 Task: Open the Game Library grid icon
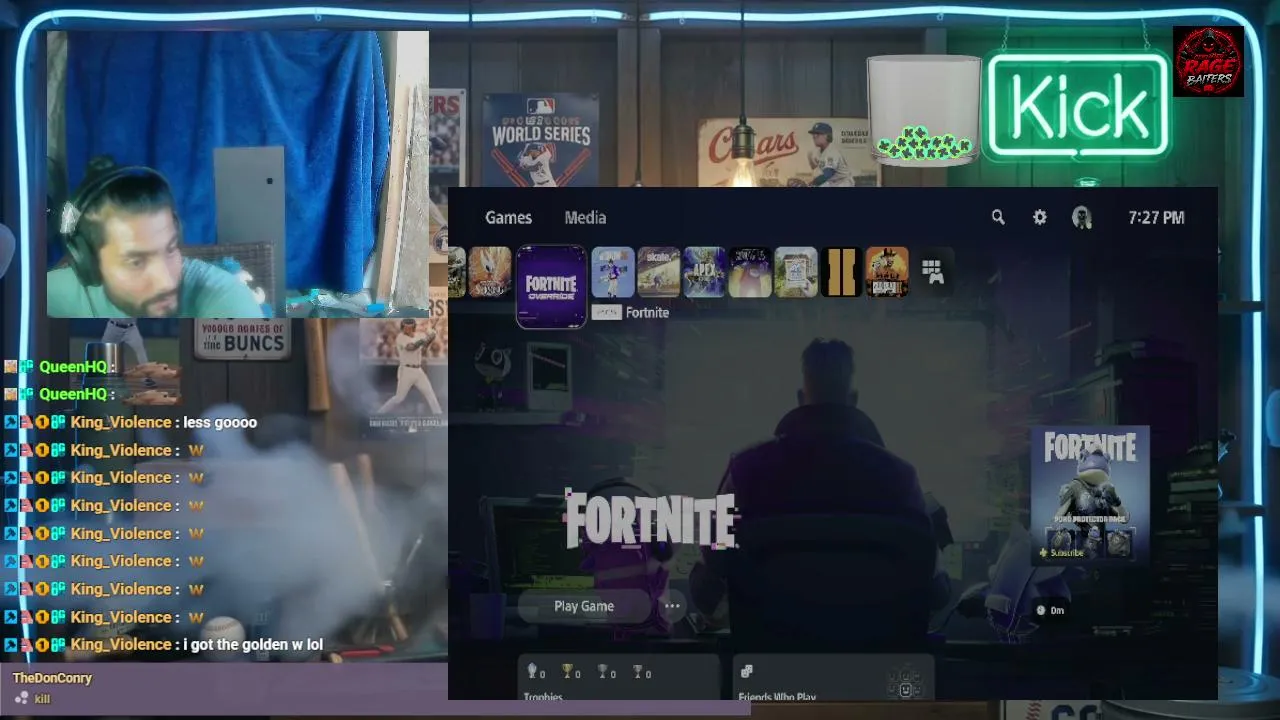pos(933,272)
